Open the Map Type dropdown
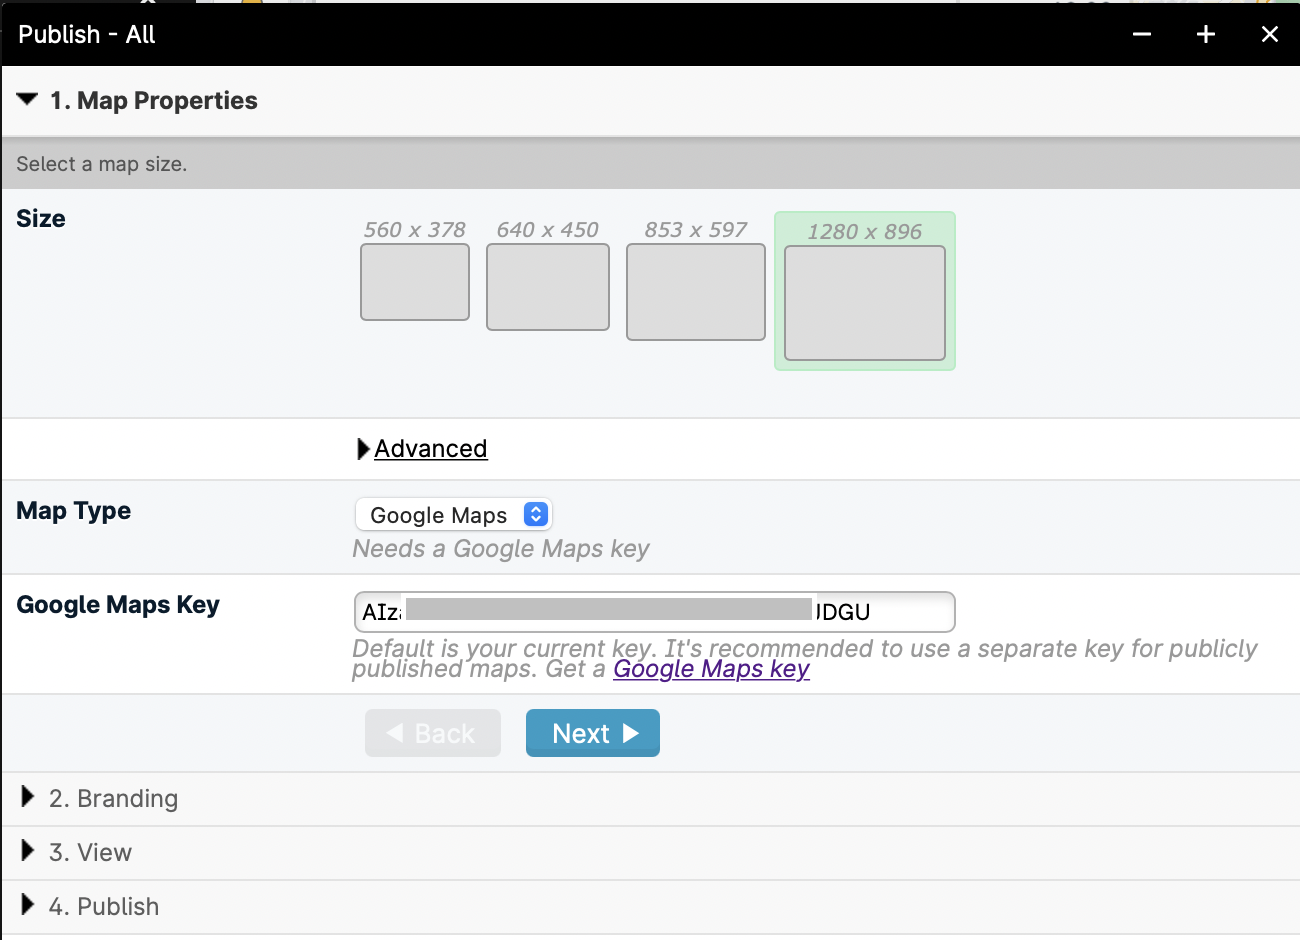Image resolution: width=1300 pixels, height=940 pixels. [x=454, y=515]
